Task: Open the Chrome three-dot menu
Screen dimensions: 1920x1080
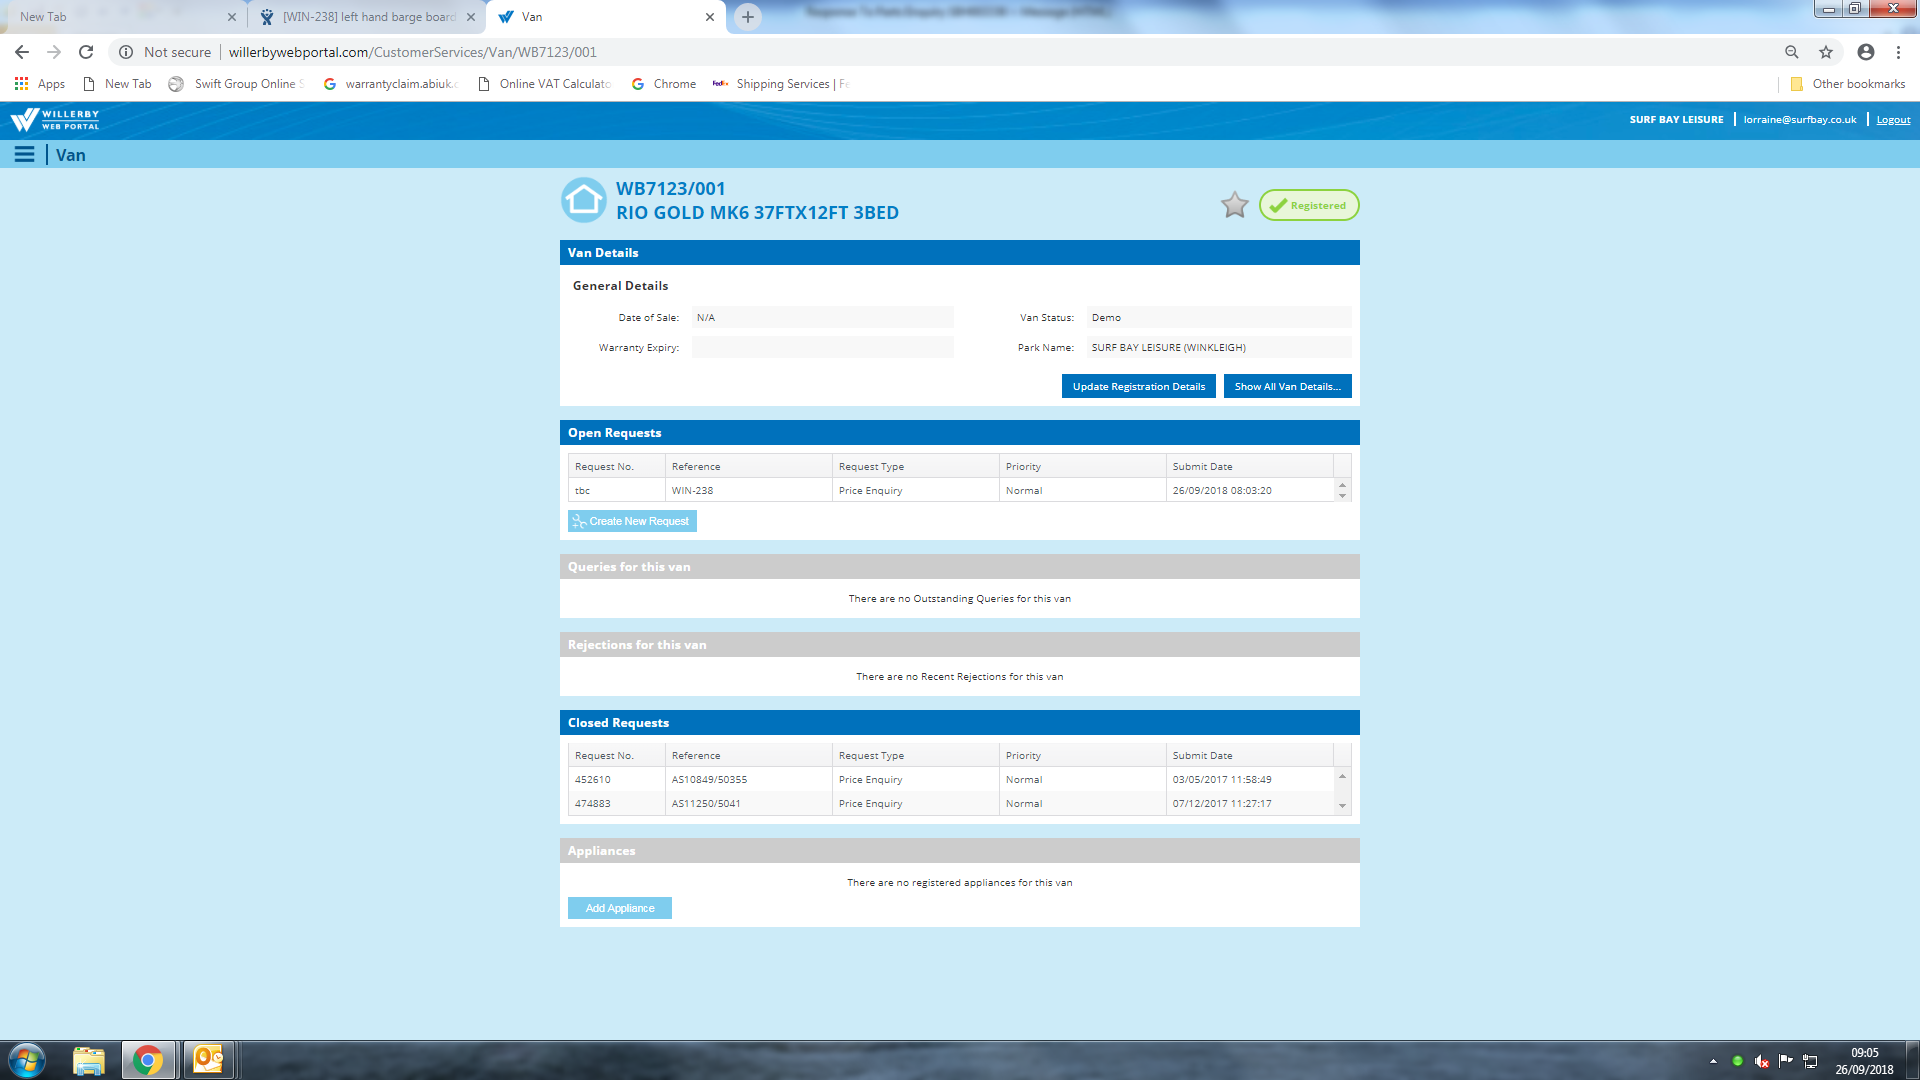Action: [x=1898, y=52]
